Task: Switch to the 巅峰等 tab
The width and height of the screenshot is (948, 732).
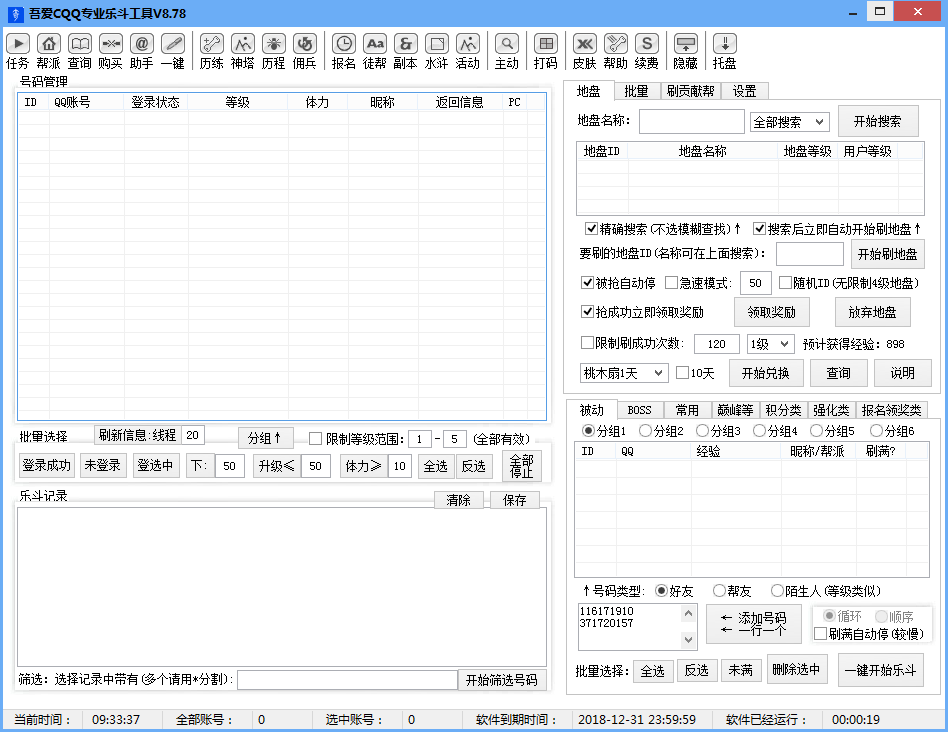Action: [735, 410]
